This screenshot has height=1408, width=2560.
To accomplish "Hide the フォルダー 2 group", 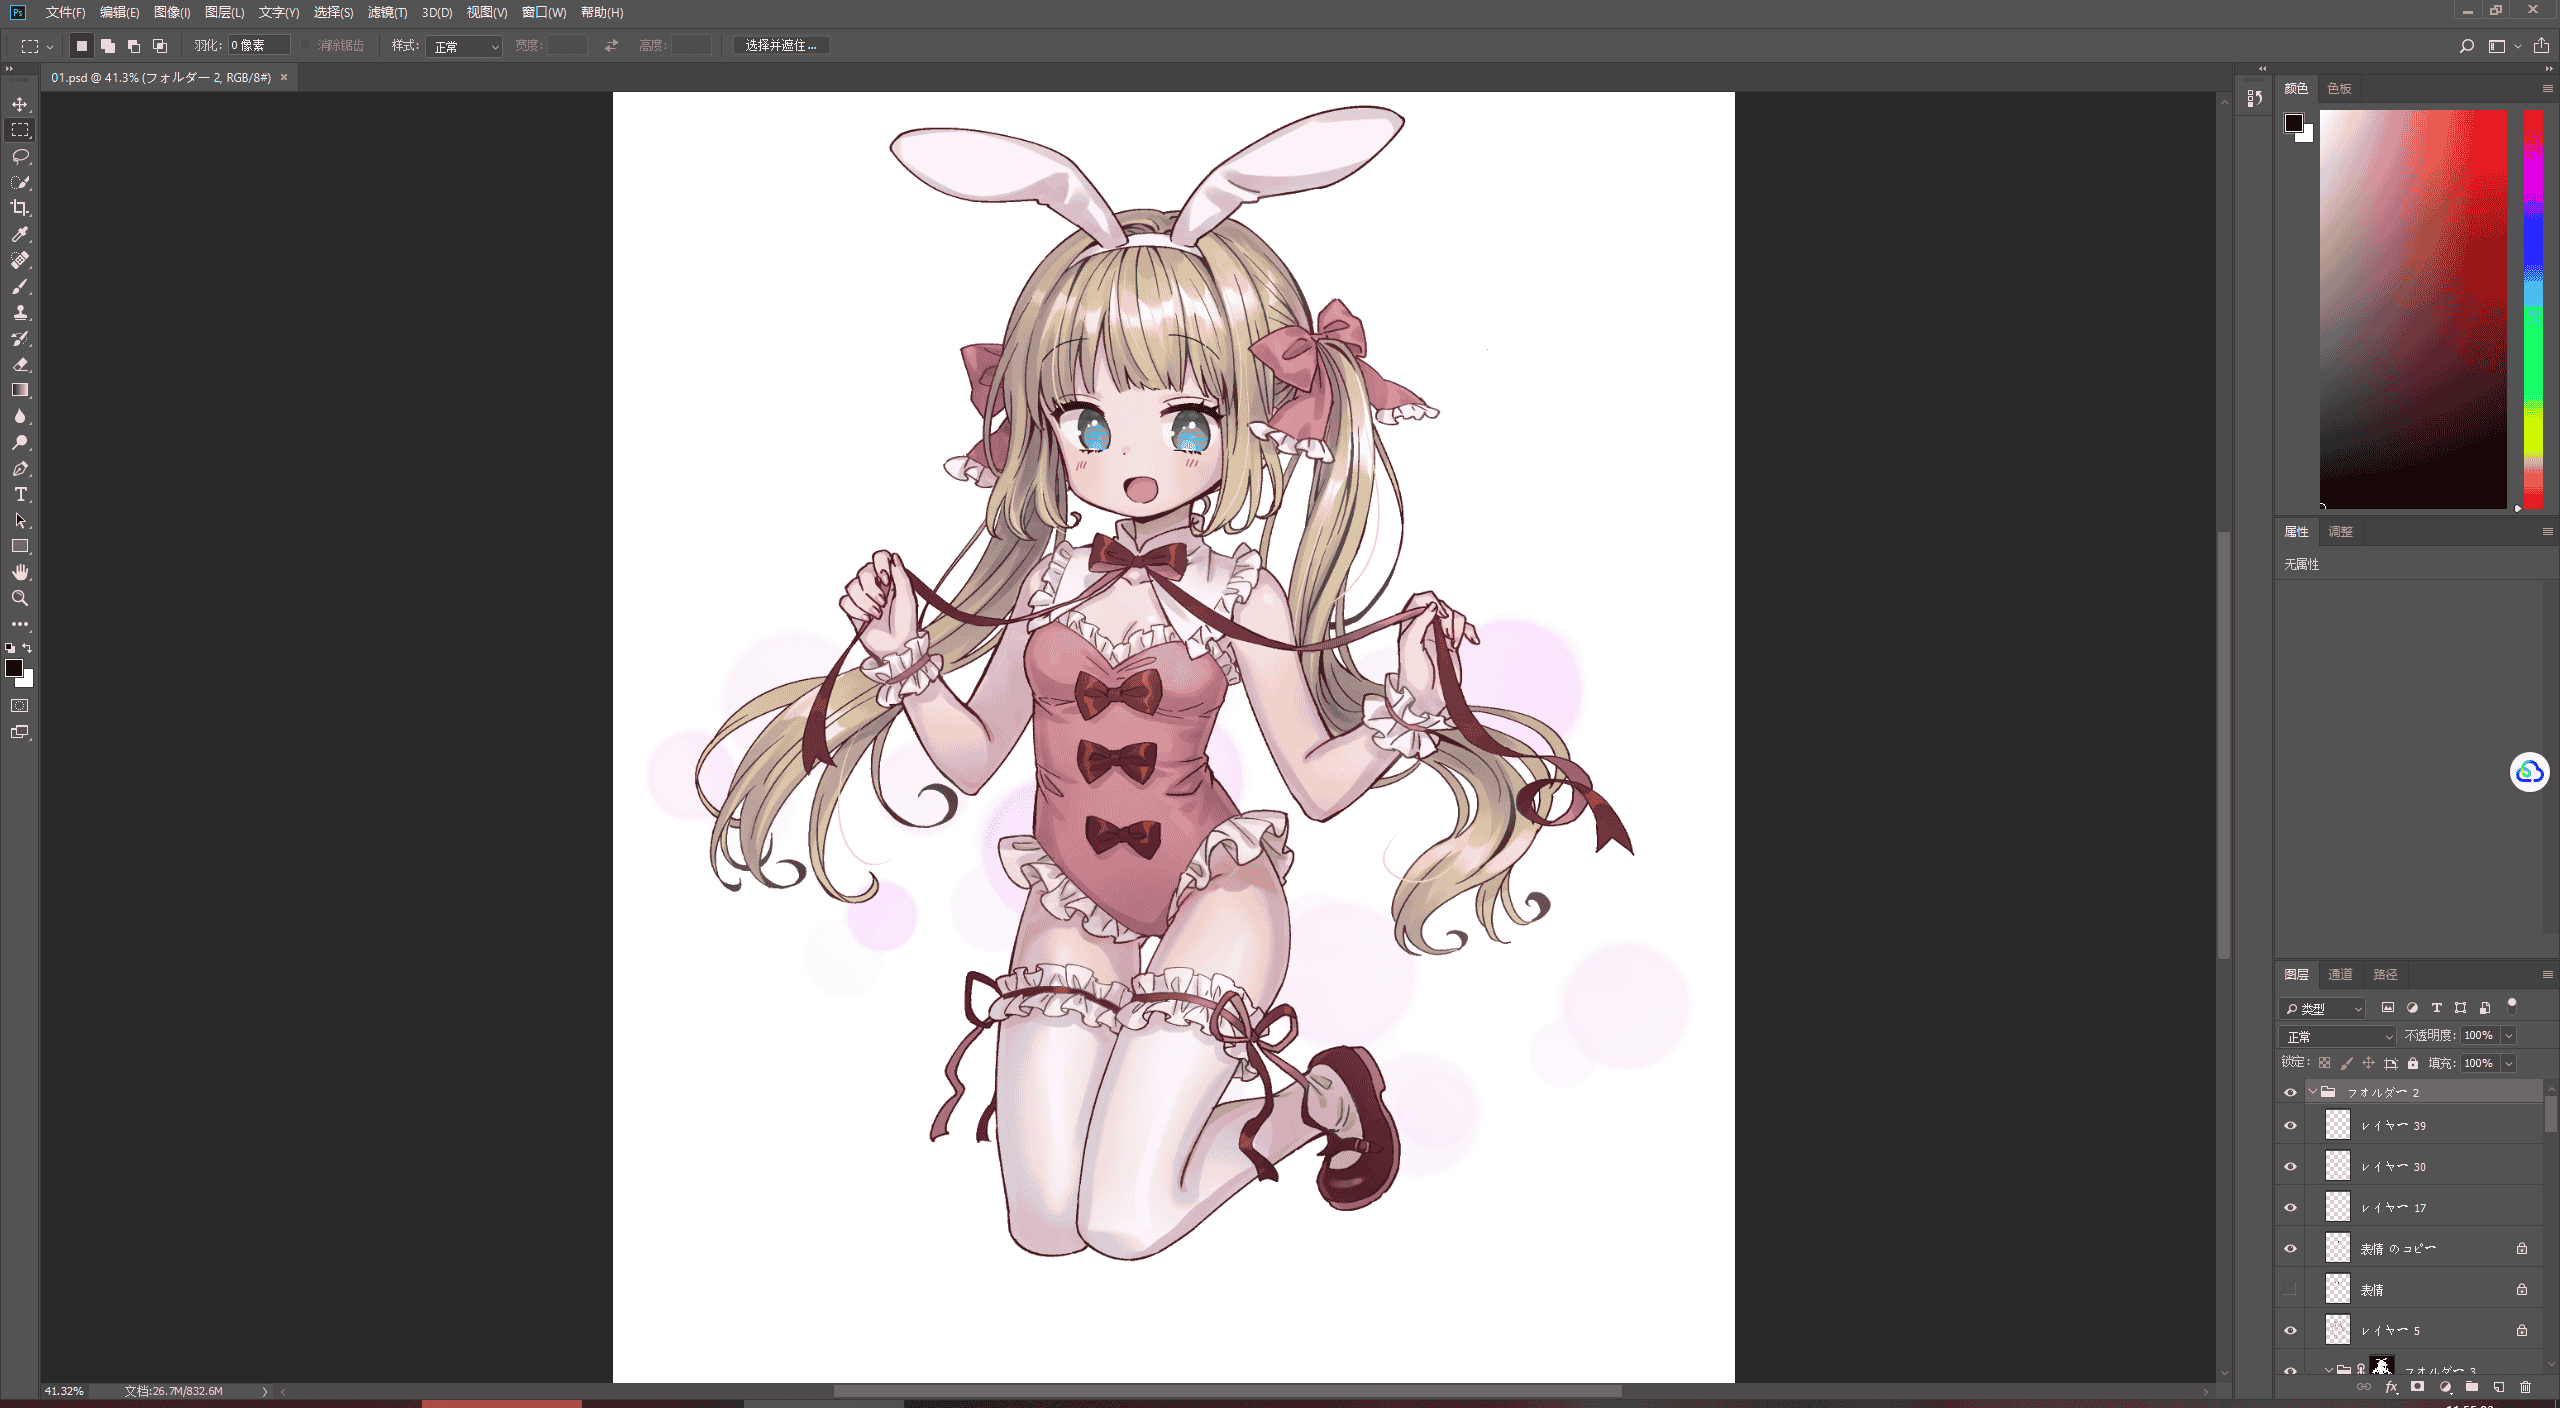I will (x=2290, y=1092).
